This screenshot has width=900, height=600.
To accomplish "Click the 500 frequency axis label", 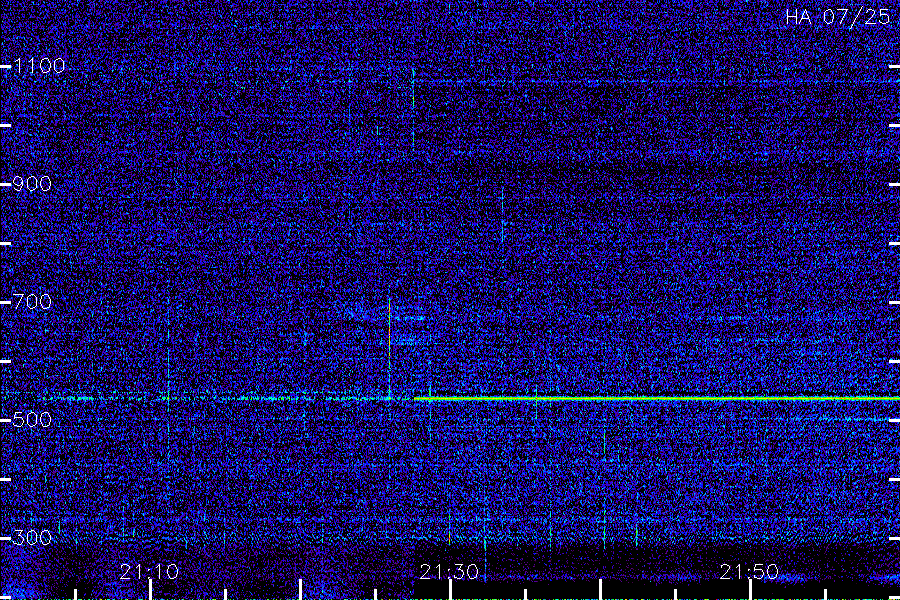I will click(32, 420).
